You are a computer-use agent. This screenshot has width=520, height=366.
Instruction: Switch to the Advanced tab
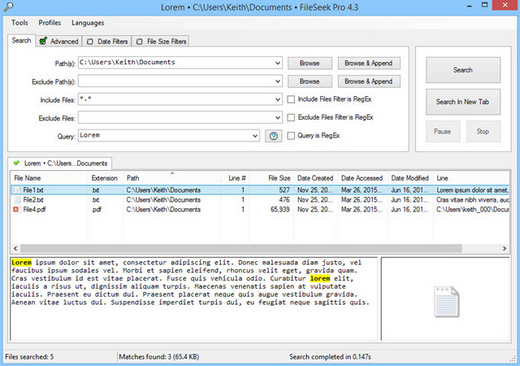(x=59, y=41)
